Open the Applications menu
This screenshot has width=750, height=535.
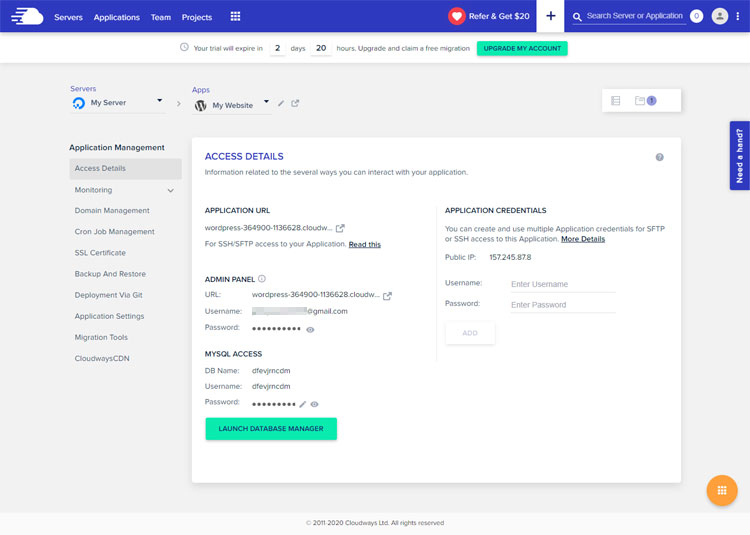[117, 17]
